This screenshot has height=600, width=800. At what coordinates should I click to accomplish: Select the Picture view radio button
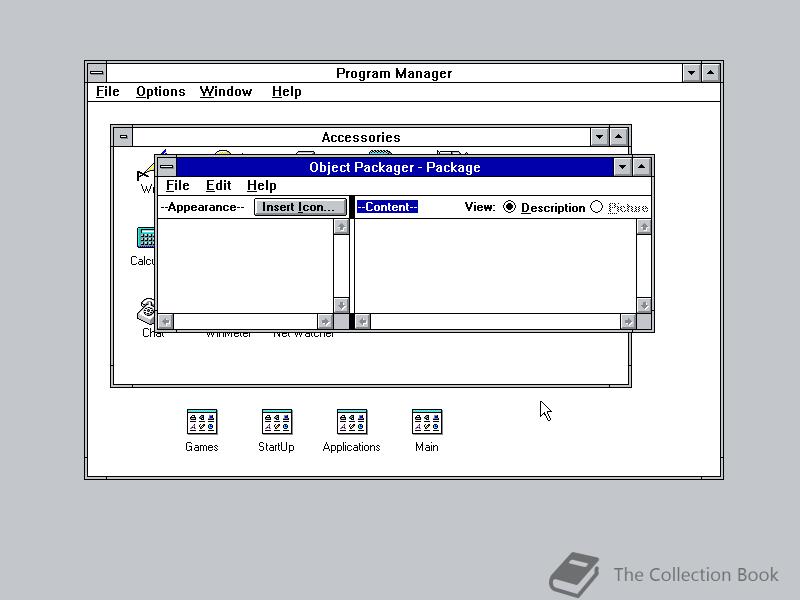click(x=597, y=207)
